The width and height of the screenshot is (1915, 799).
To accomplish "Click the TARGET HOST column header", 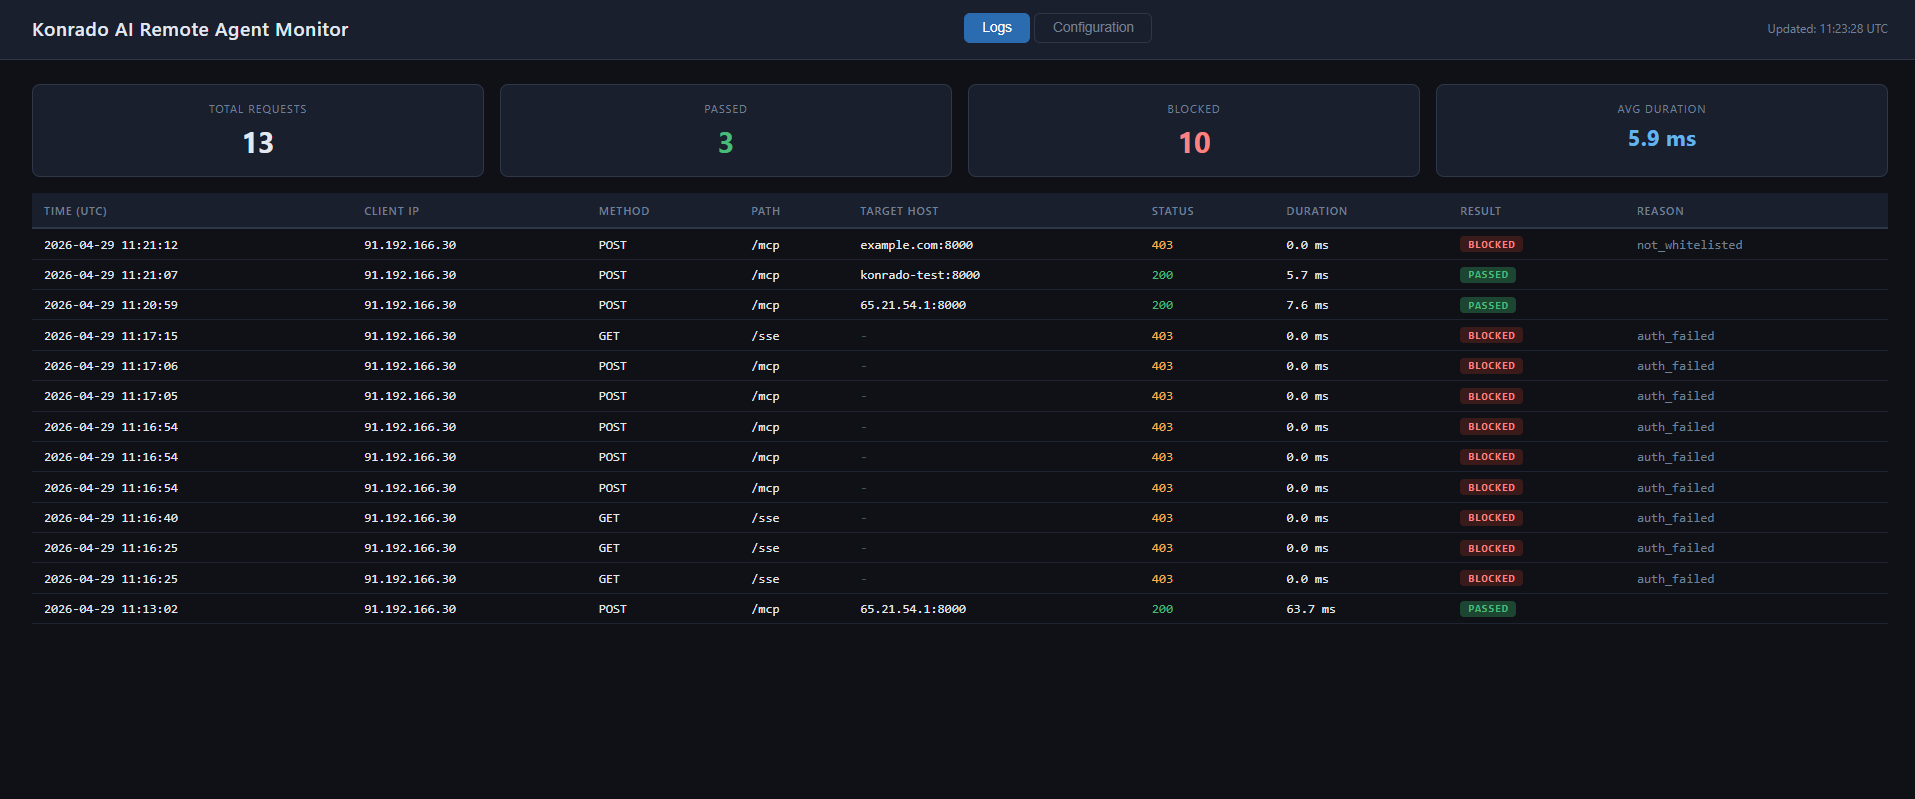I will pos(899,211).
